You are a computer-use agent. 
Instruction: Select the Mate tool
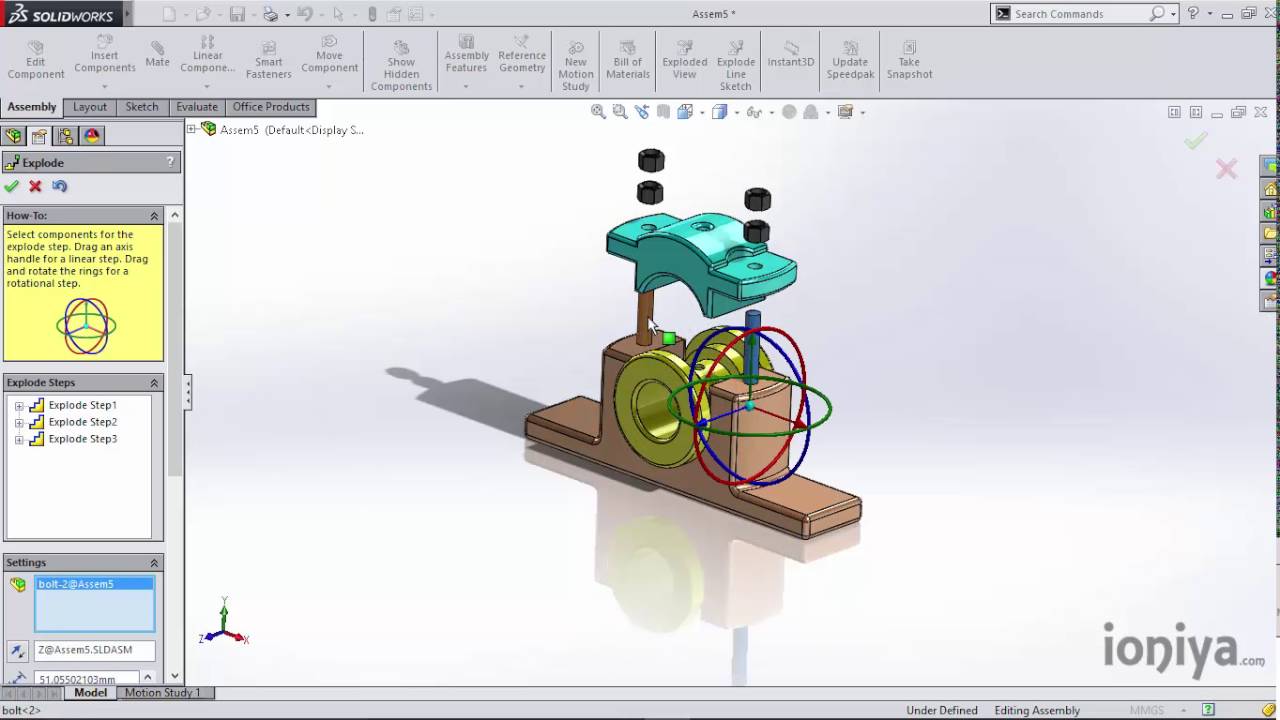[x=157, y=54]
